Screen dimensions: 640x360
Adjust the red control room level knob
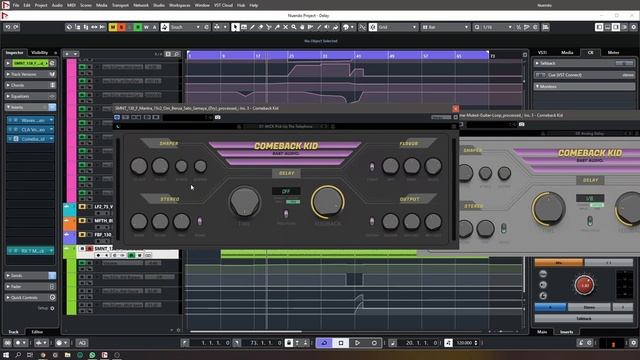584,285
